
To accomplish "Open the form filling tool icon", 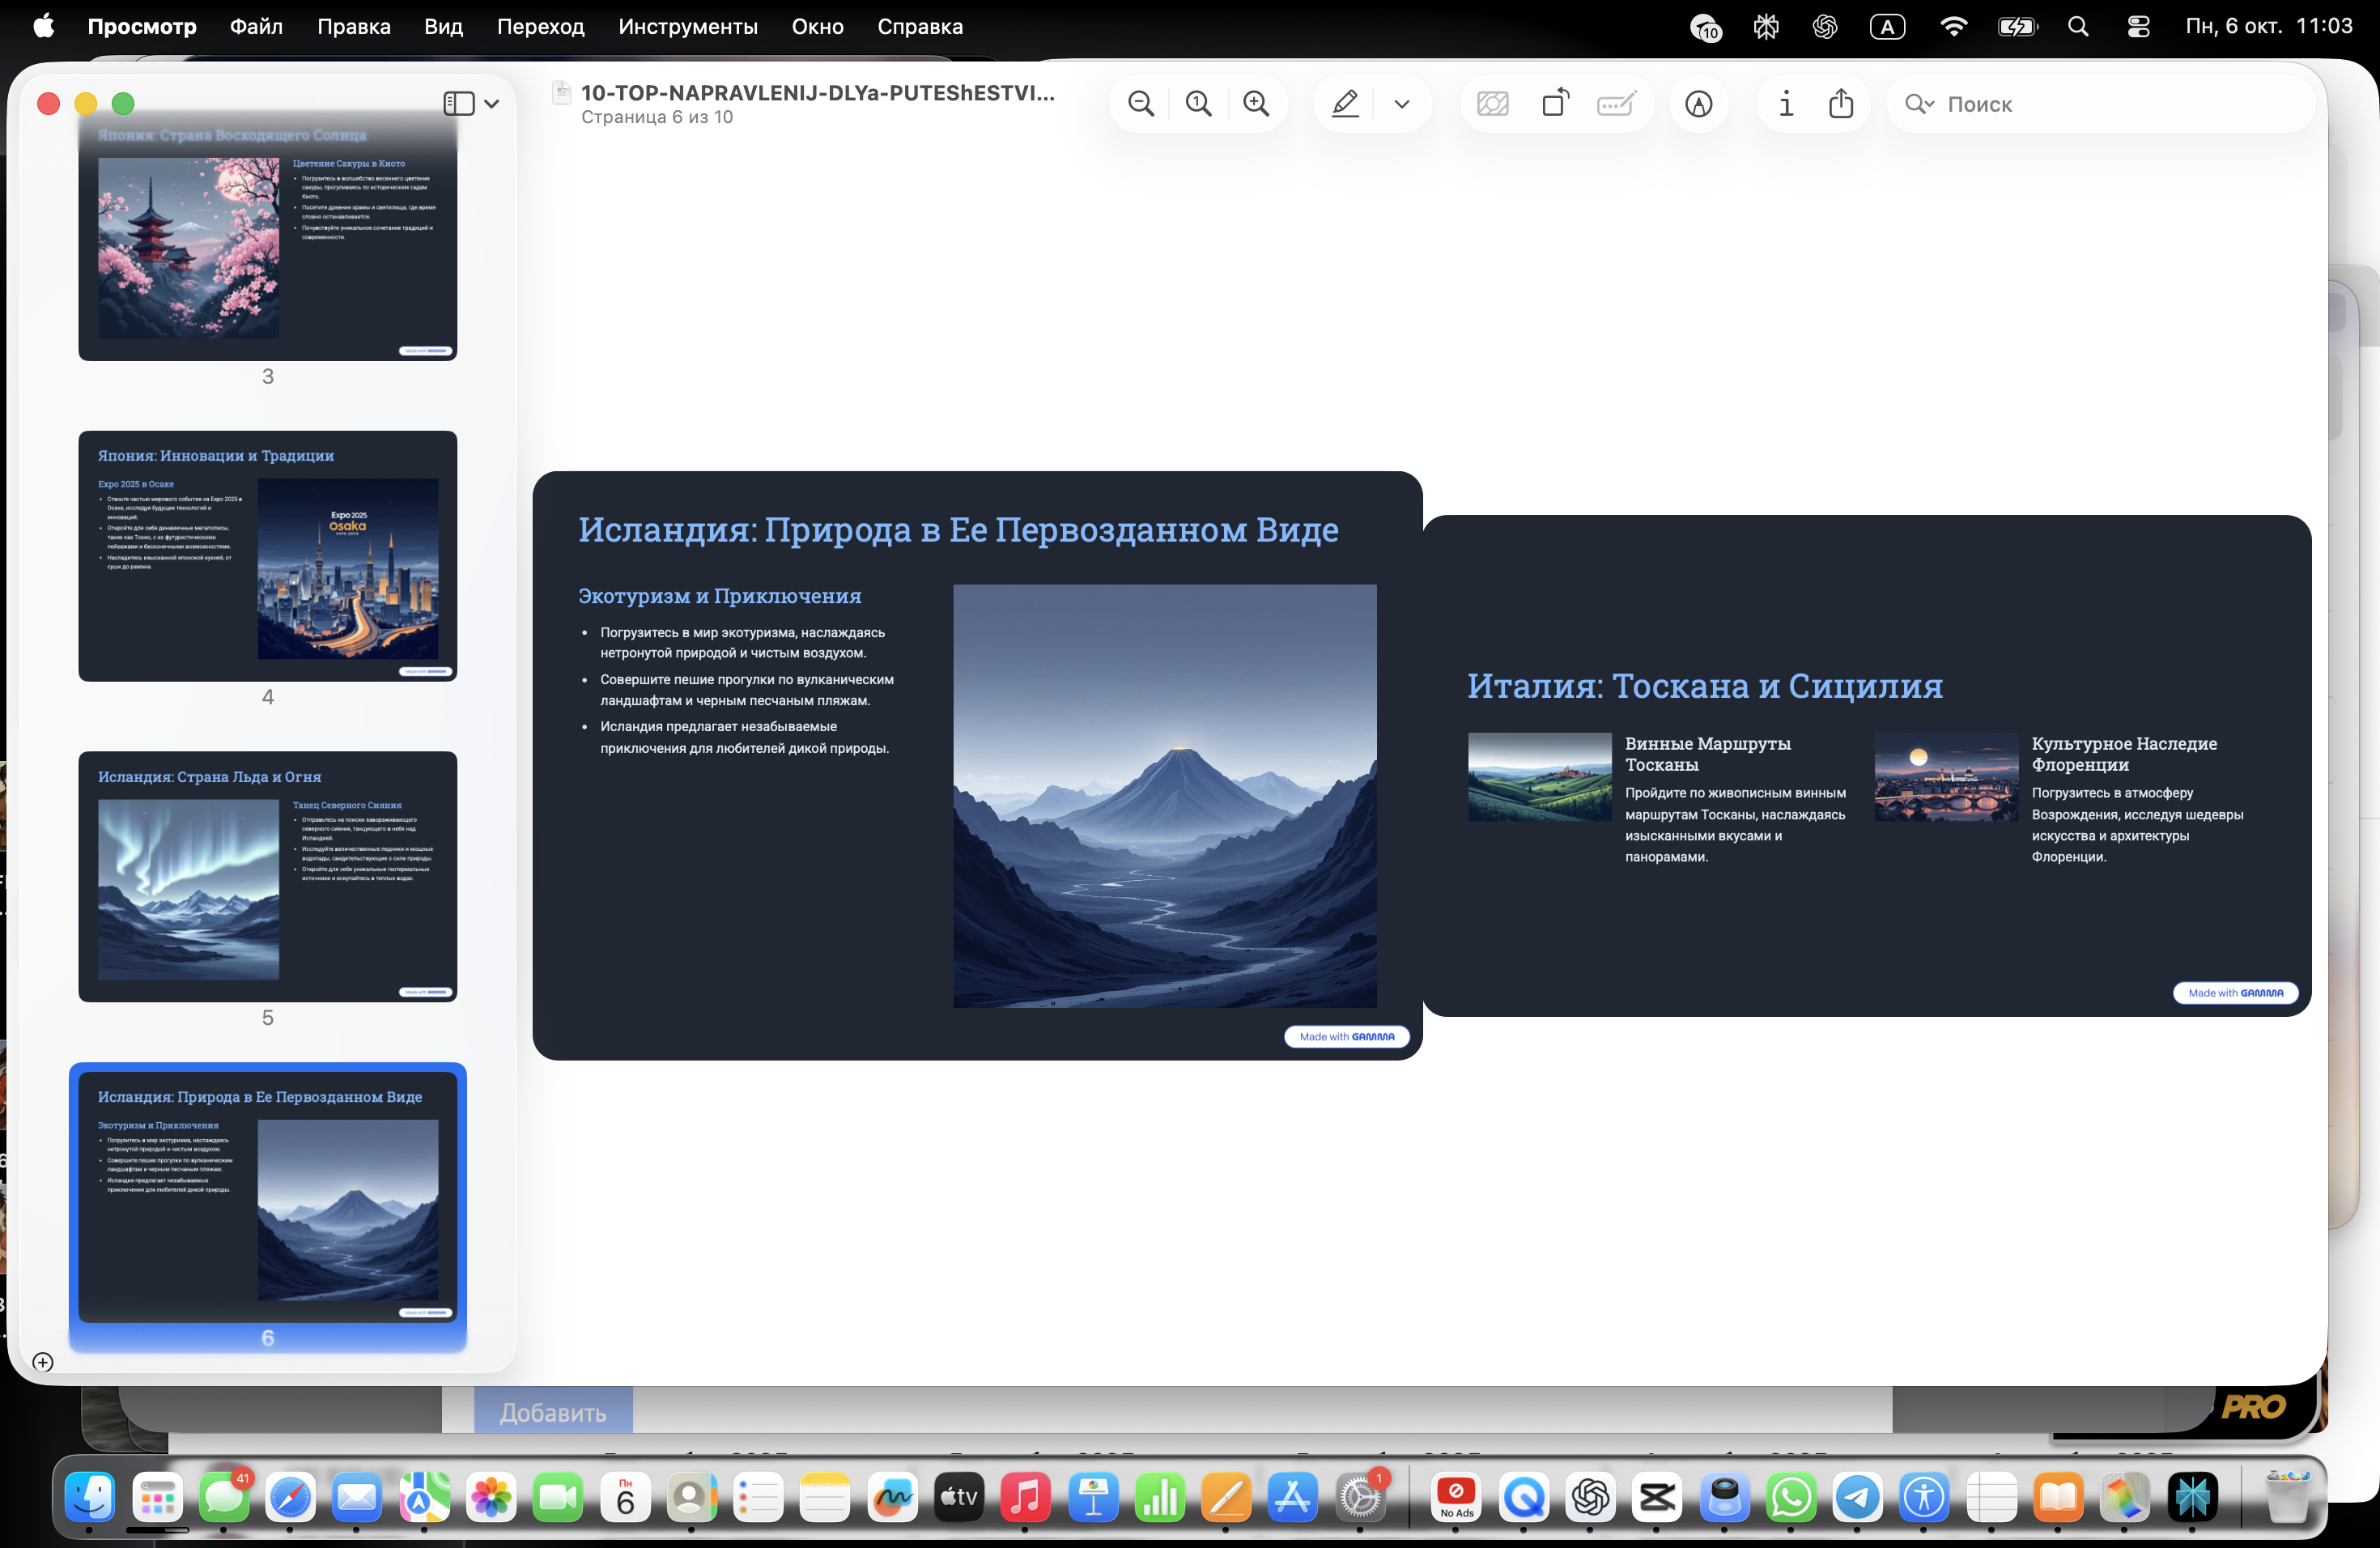I will point(1616,104).
